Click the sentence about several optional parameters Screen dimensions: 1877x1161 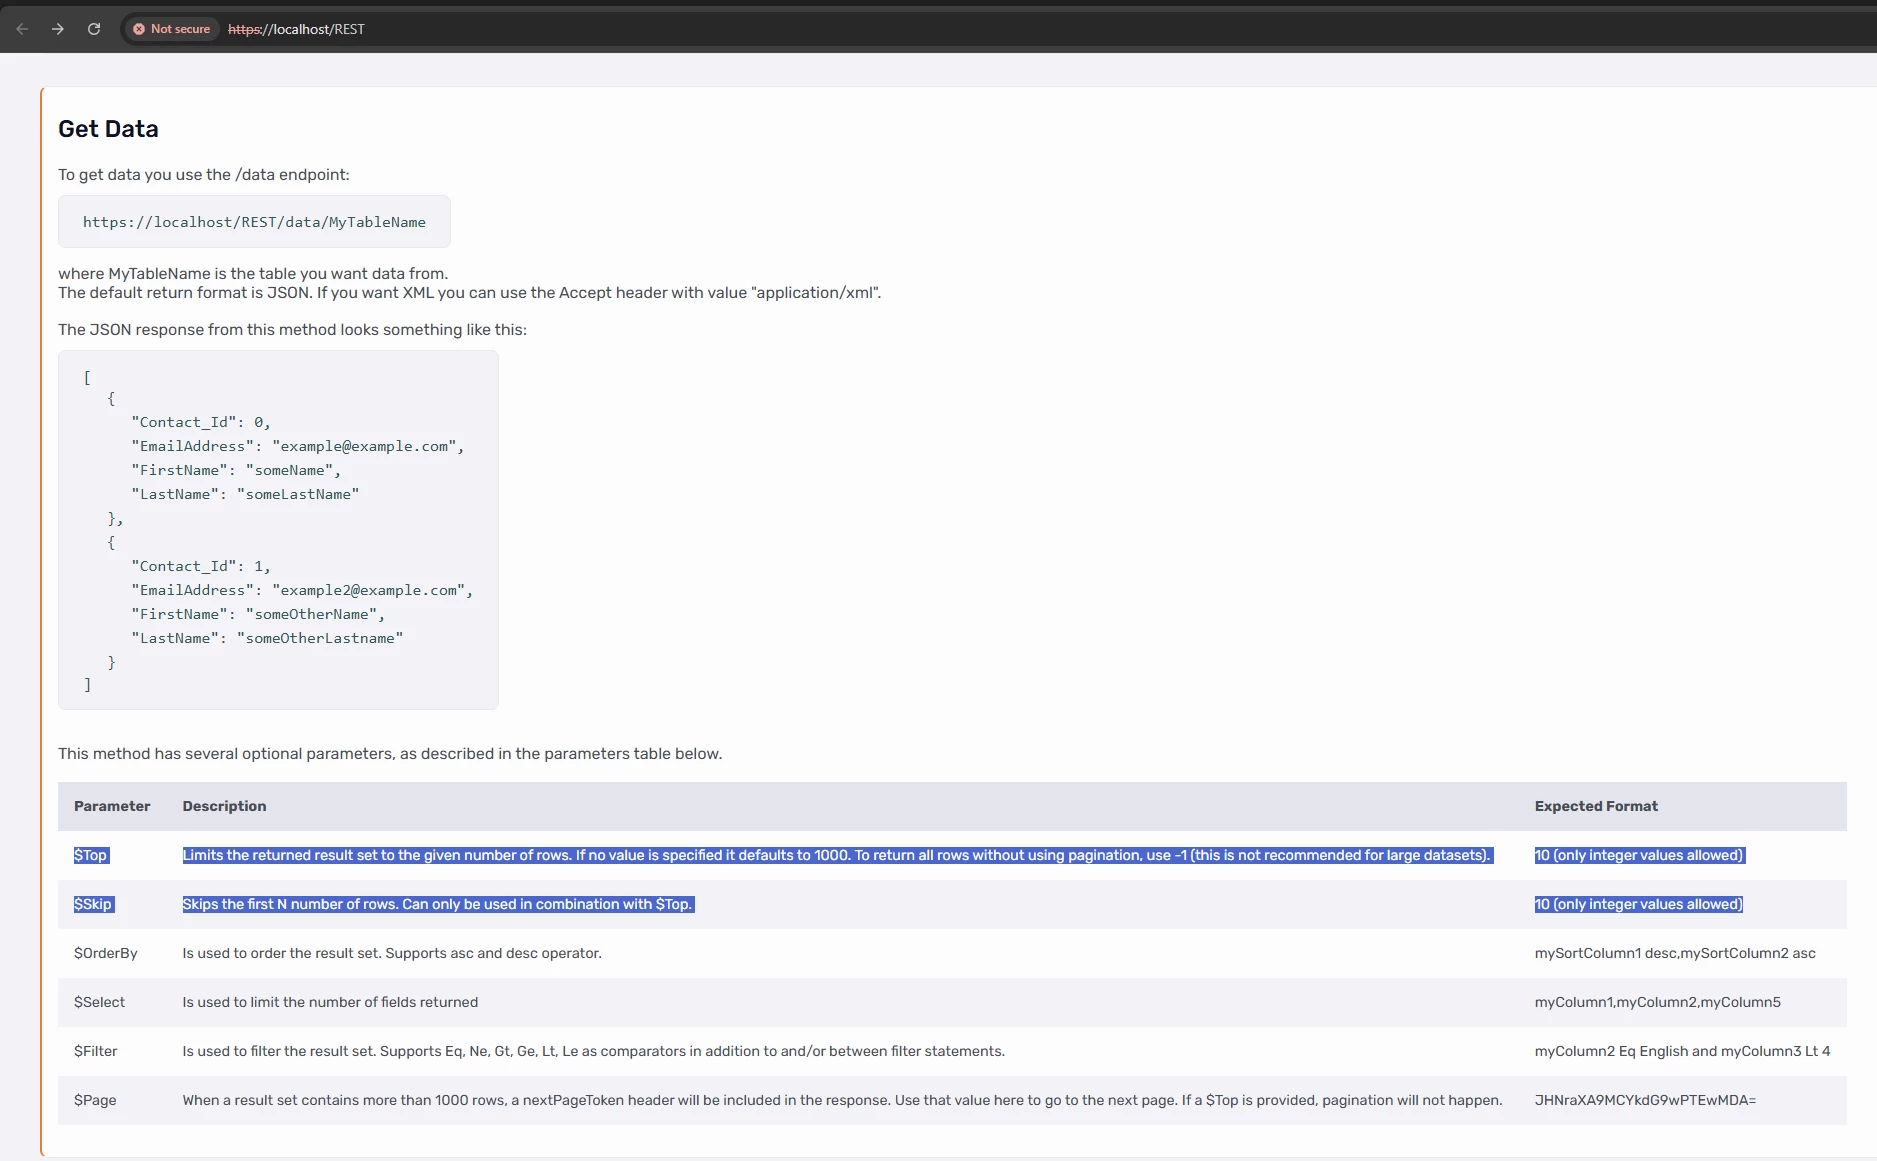click(390, 754)
